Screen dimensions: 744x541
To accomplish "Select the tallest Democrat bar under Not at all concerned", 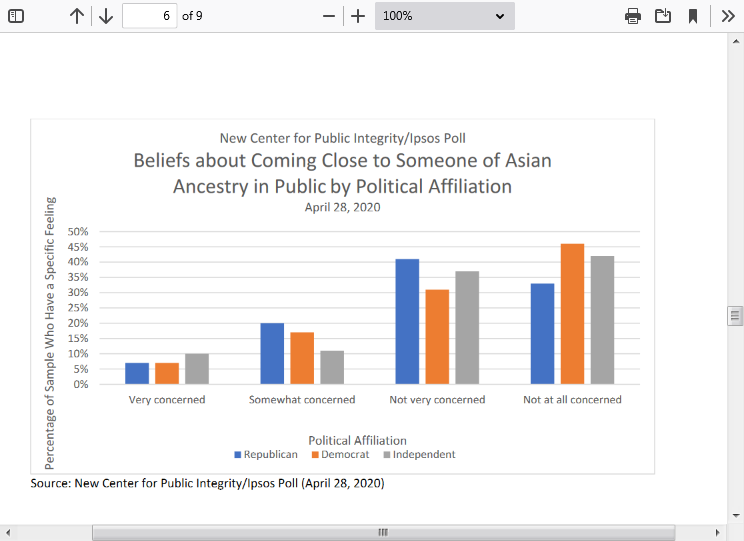I will [572, 314].
